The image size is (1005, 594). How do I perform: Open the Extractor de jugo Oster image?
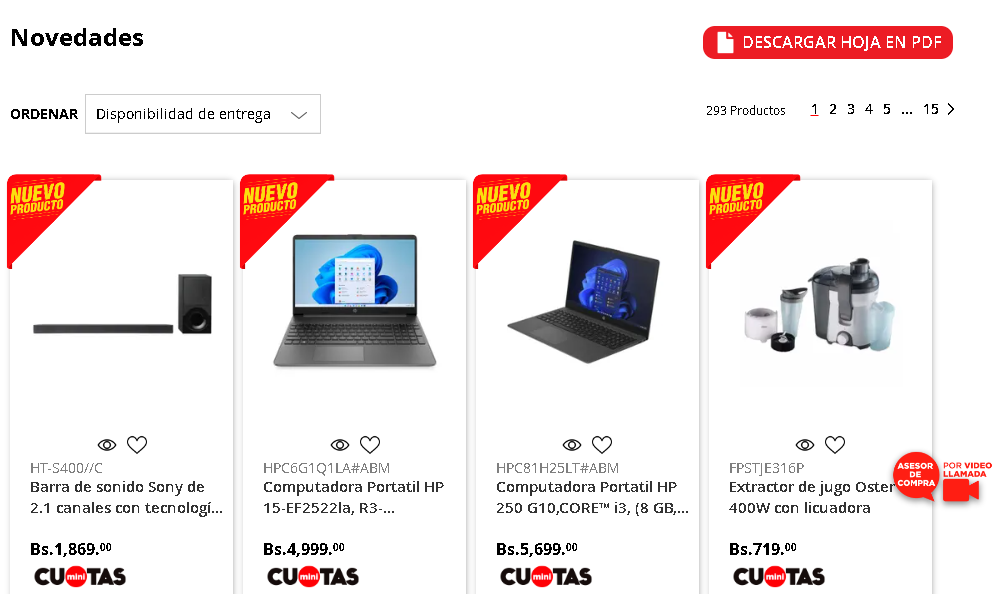[x=820, y=306]
